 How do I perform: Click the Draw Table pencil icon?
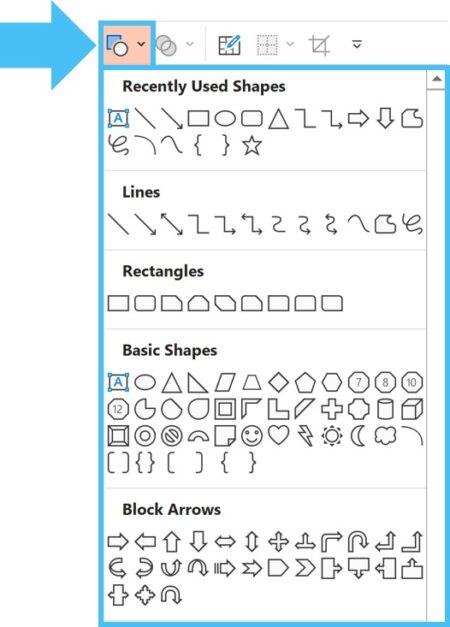coord(230,45)
